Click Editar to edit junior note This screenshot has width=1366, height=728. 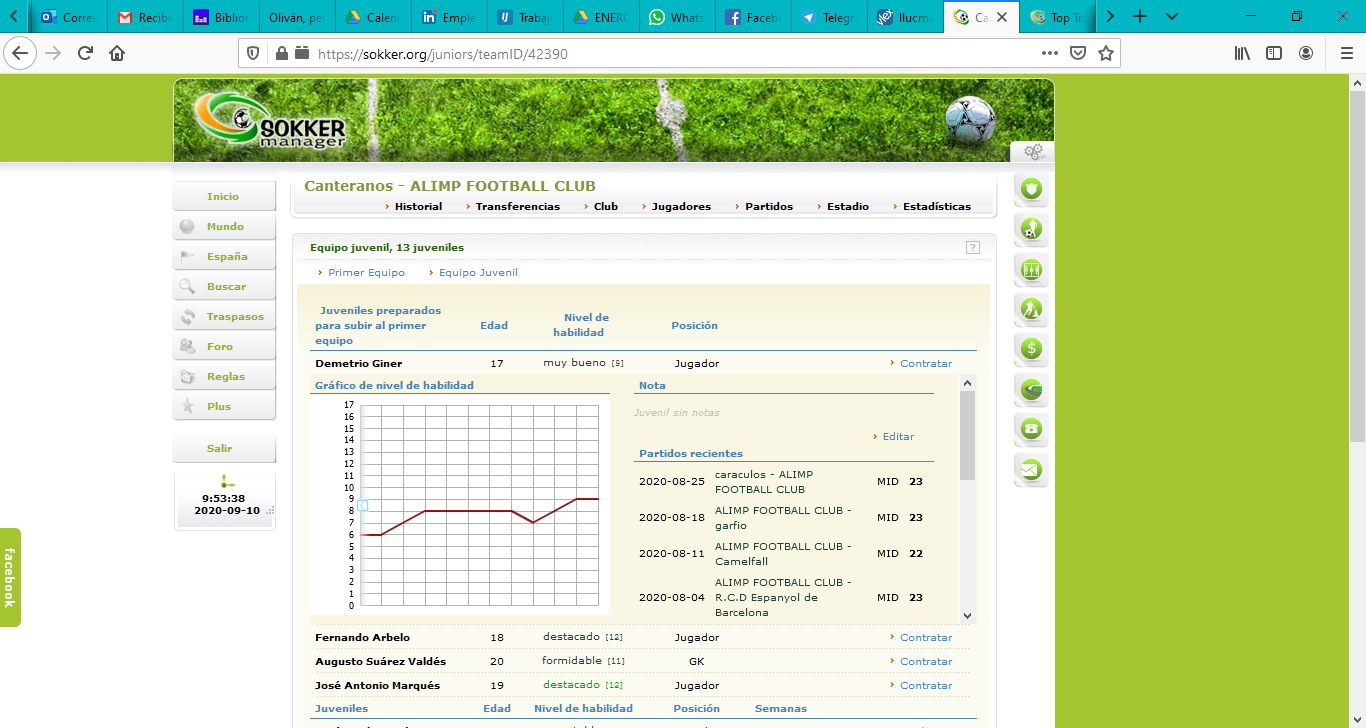(x=898, y=436)
